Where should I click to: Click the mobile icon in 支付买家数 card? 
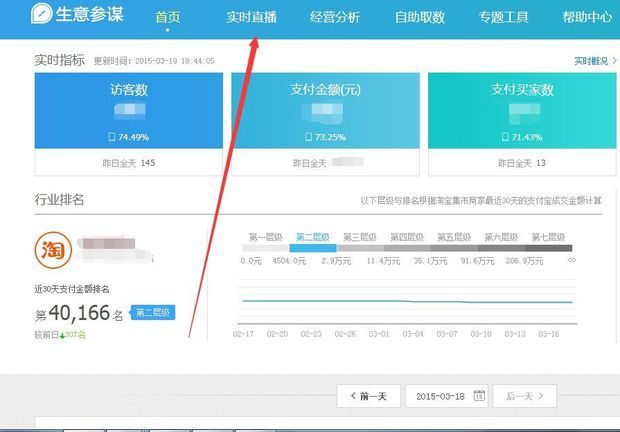(504, 136)
